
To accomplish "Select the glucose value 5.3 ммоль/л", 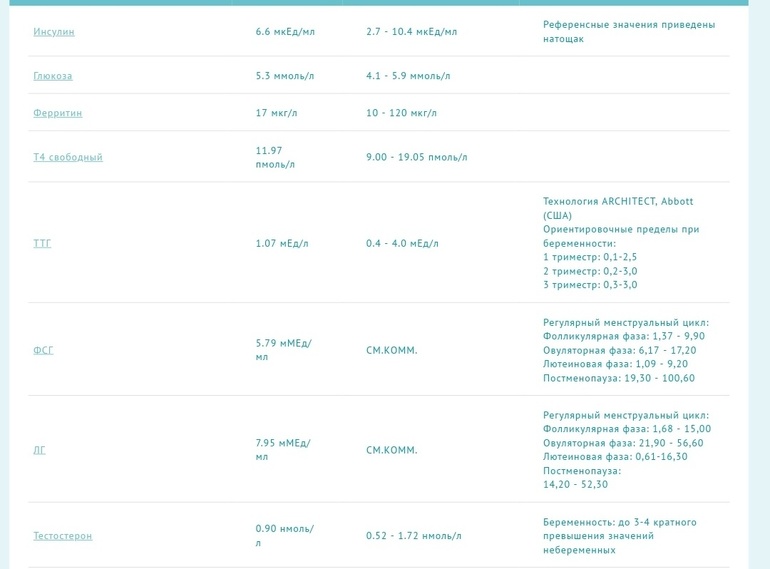I will [x=285, y=76].
